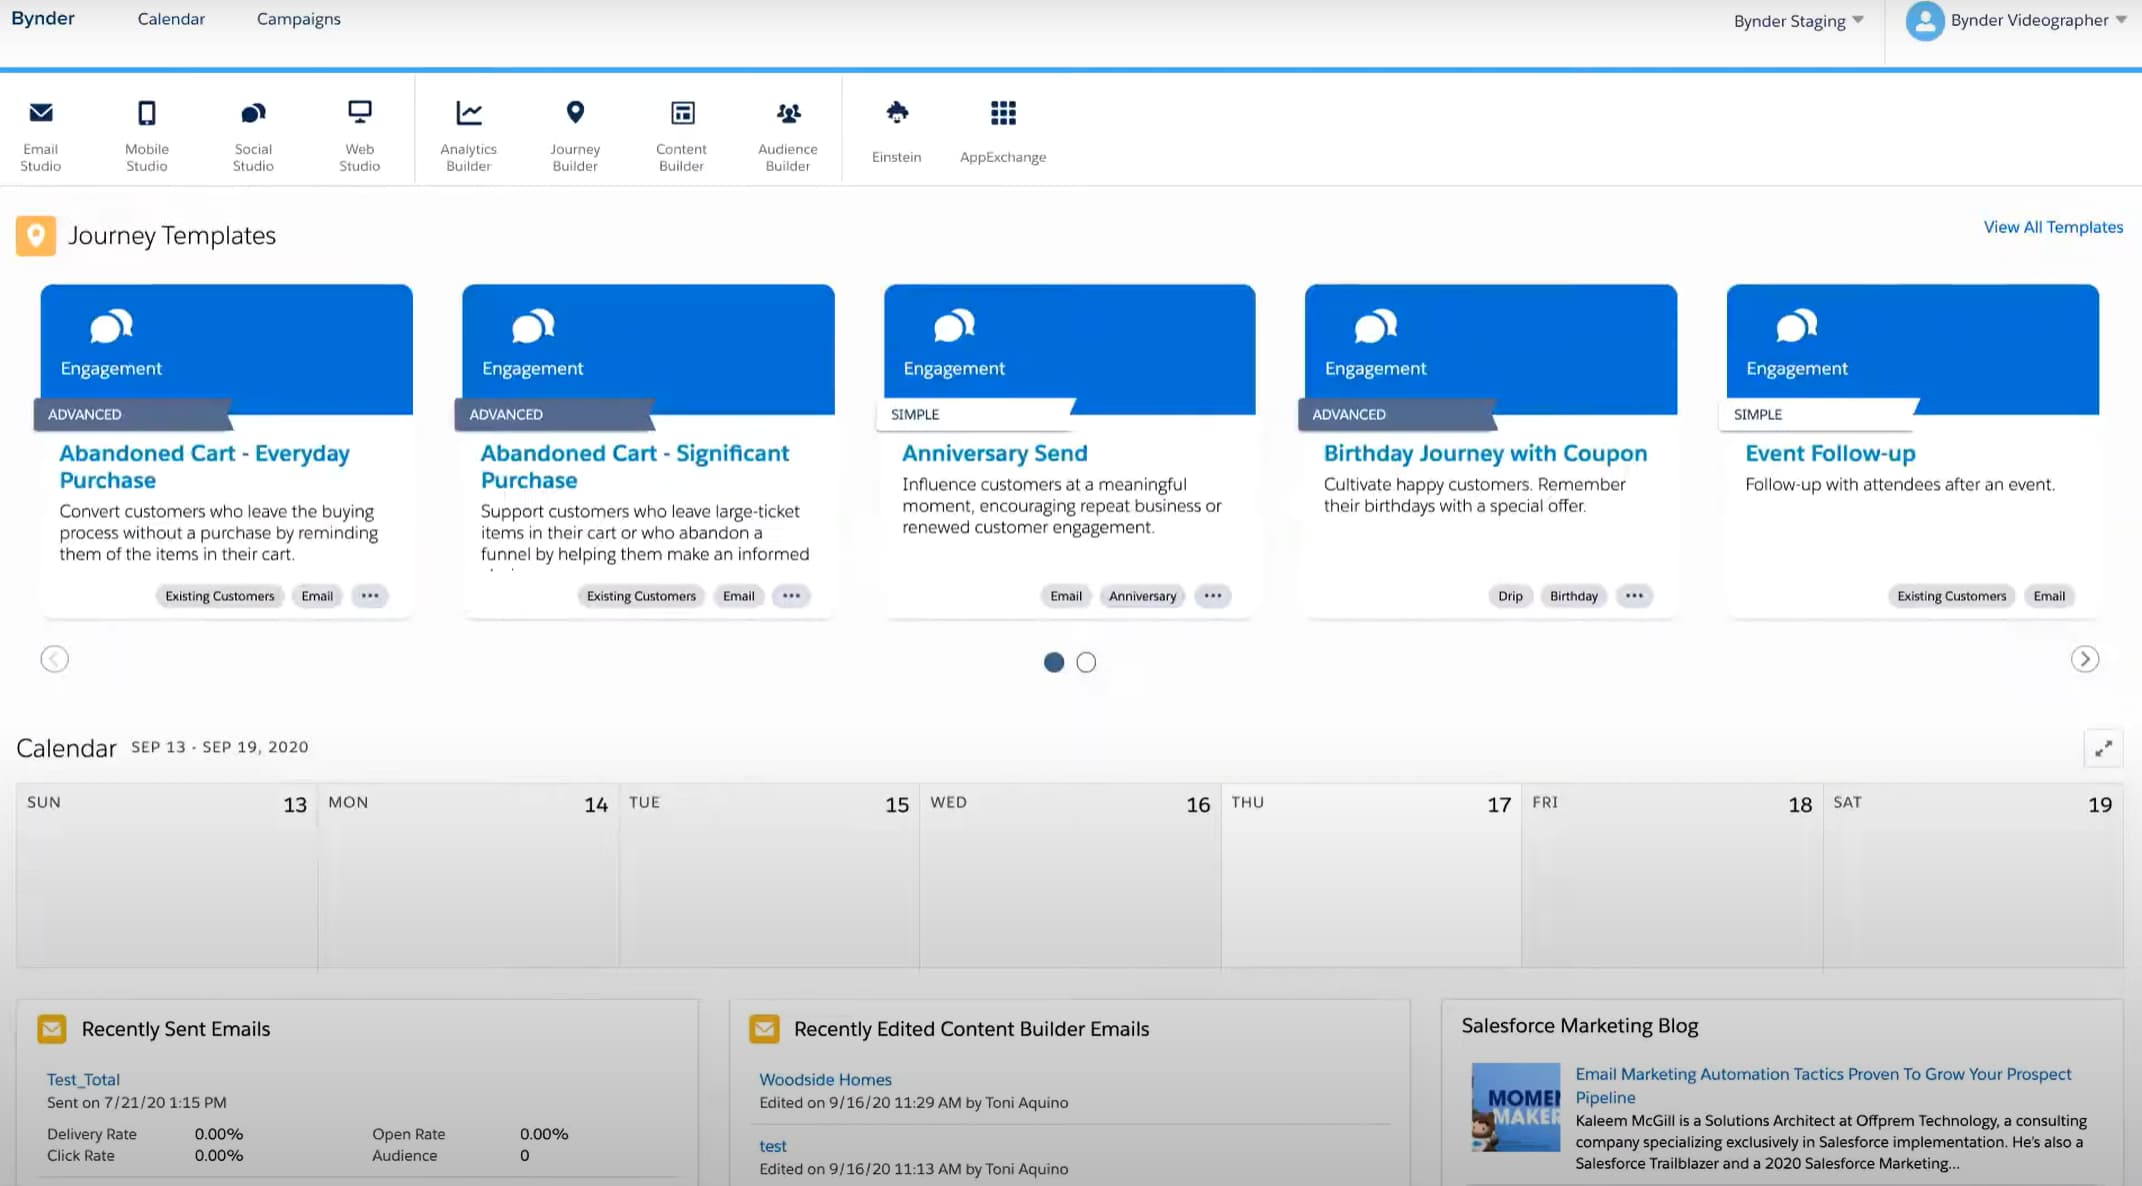Select the second carousel pagination dot
Screen dimensions: 2142x1186
[1086, 662]
